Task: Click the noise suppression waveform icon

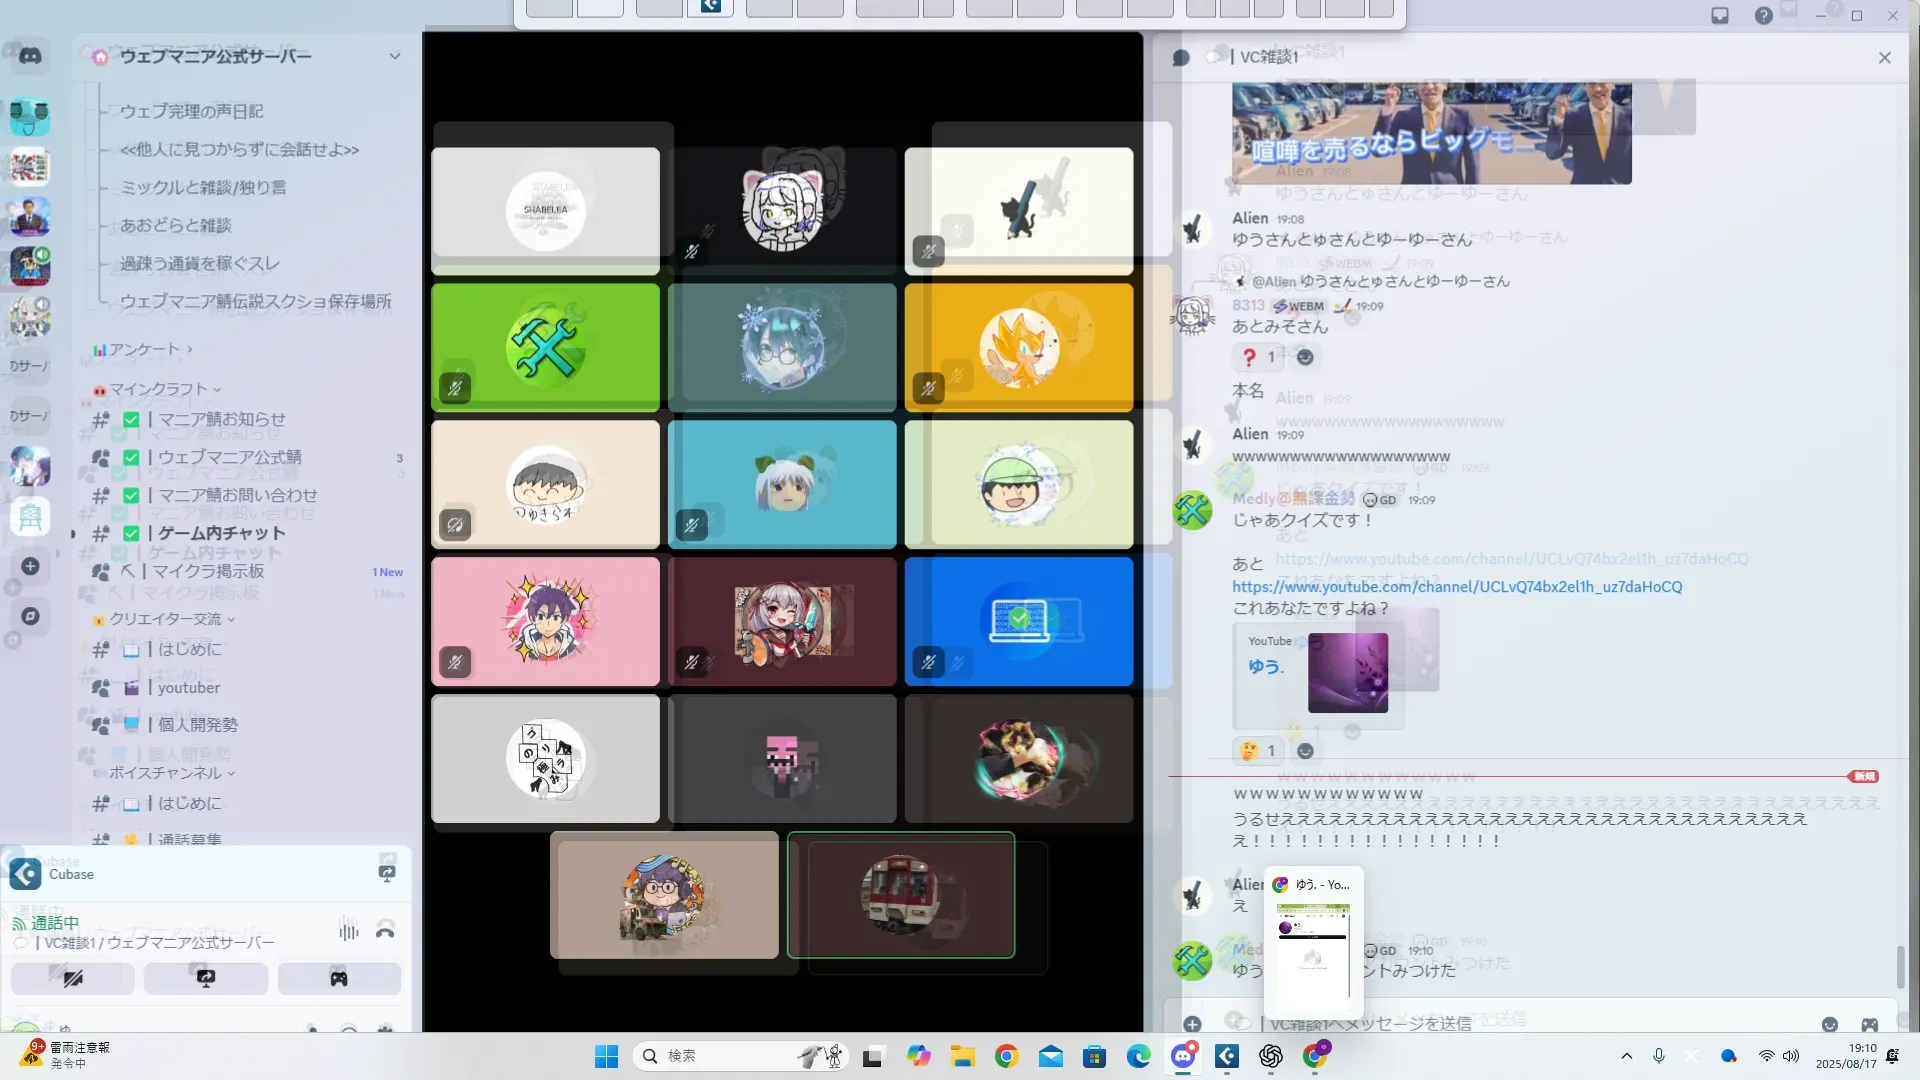Action: 348,932
